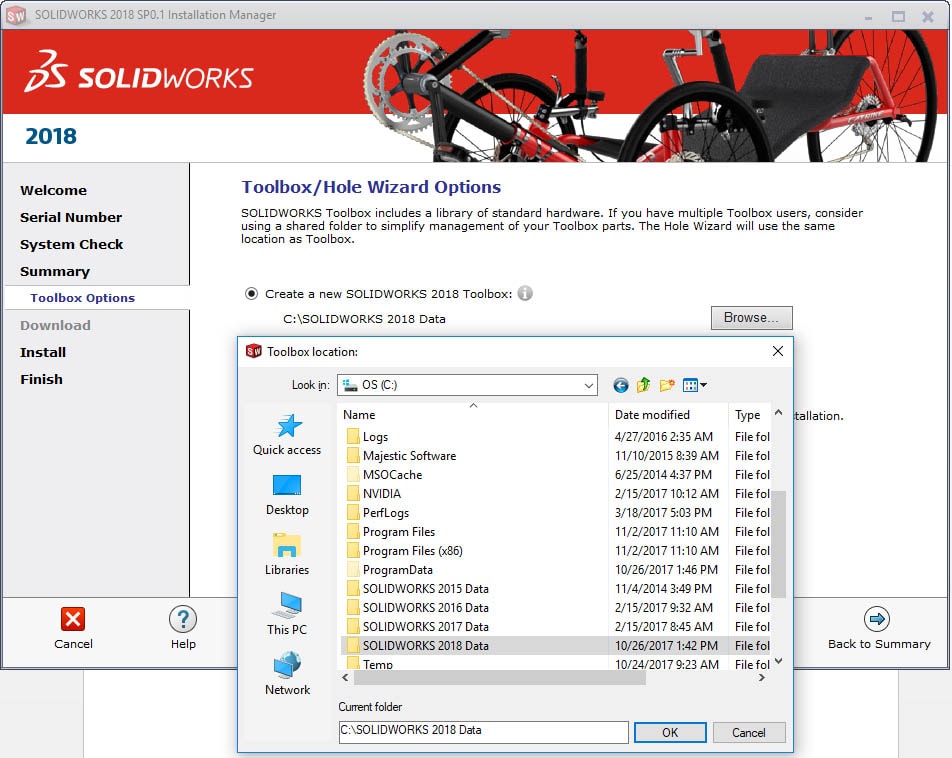
Task: Go back to last folder visited
Action: click(620, 385)
